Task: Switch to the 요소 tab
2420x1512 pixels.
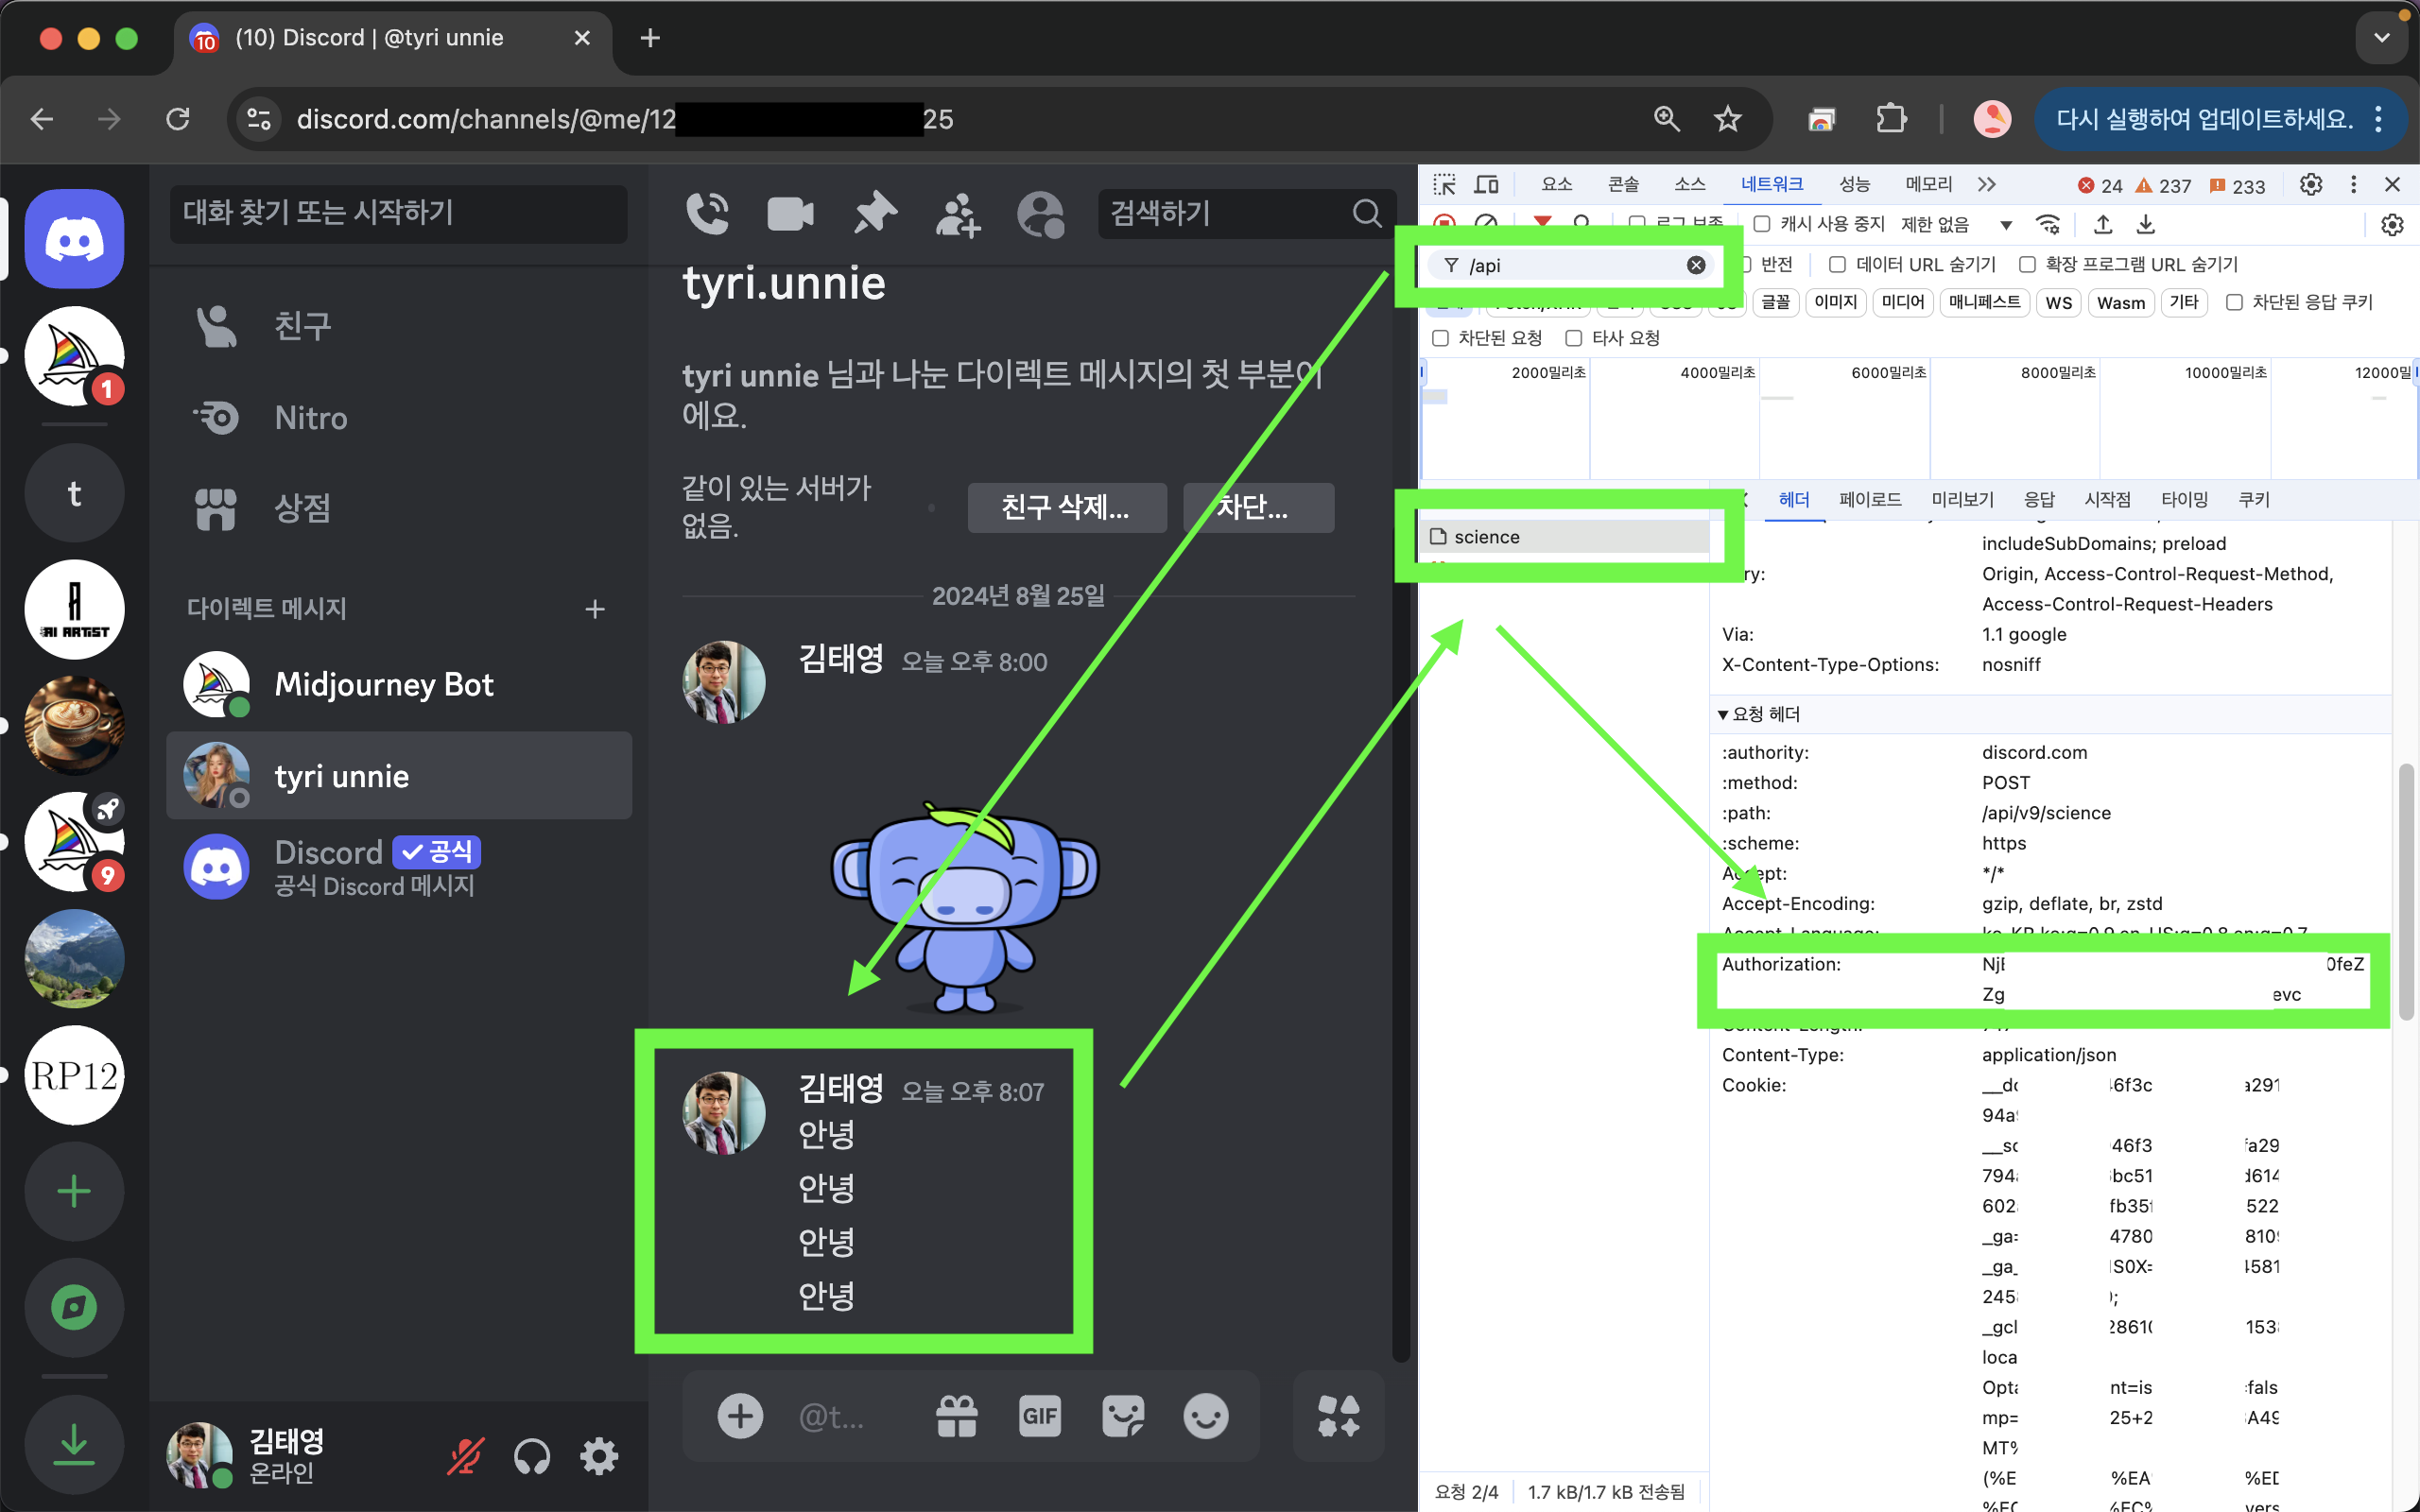Action: 1557,185
